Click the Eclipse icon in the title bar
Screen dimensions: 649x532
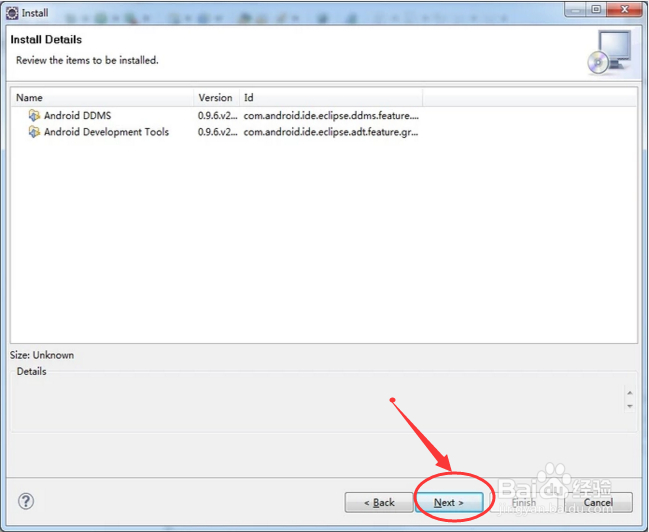pyautogui.click(x=12, y=13)
